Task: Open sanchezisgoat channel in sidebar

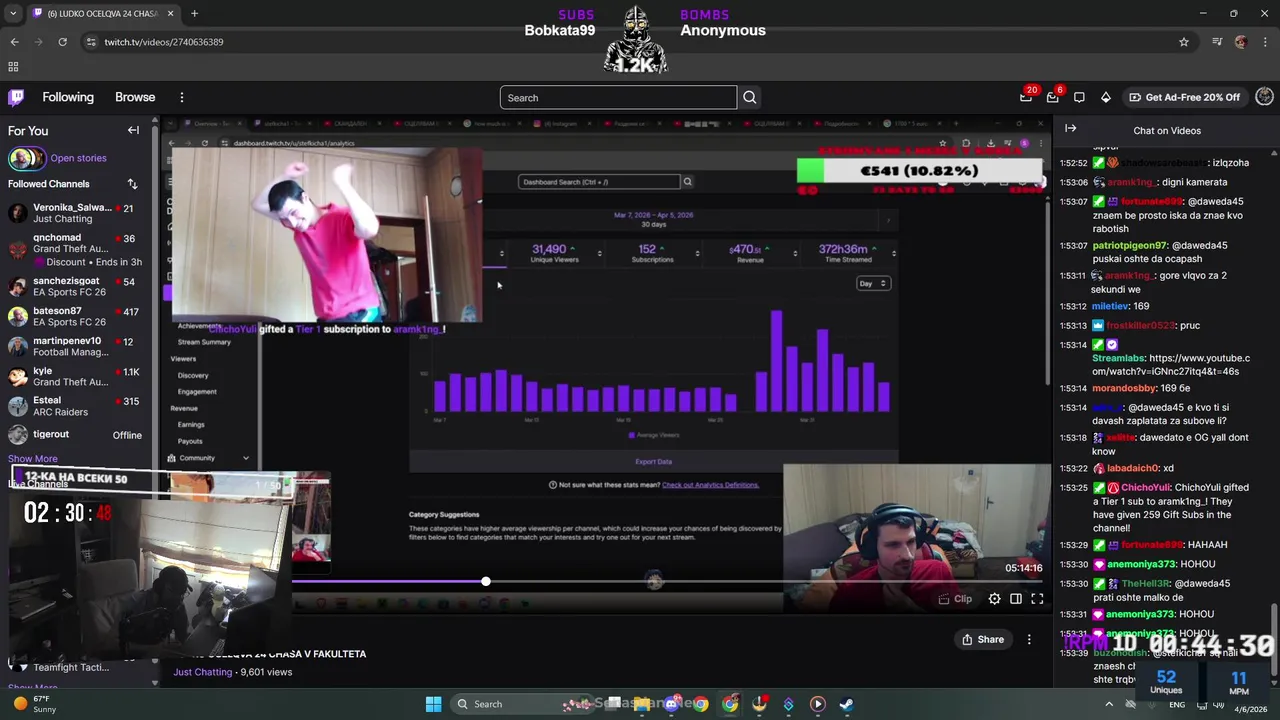Action: [x=78, y=287]
